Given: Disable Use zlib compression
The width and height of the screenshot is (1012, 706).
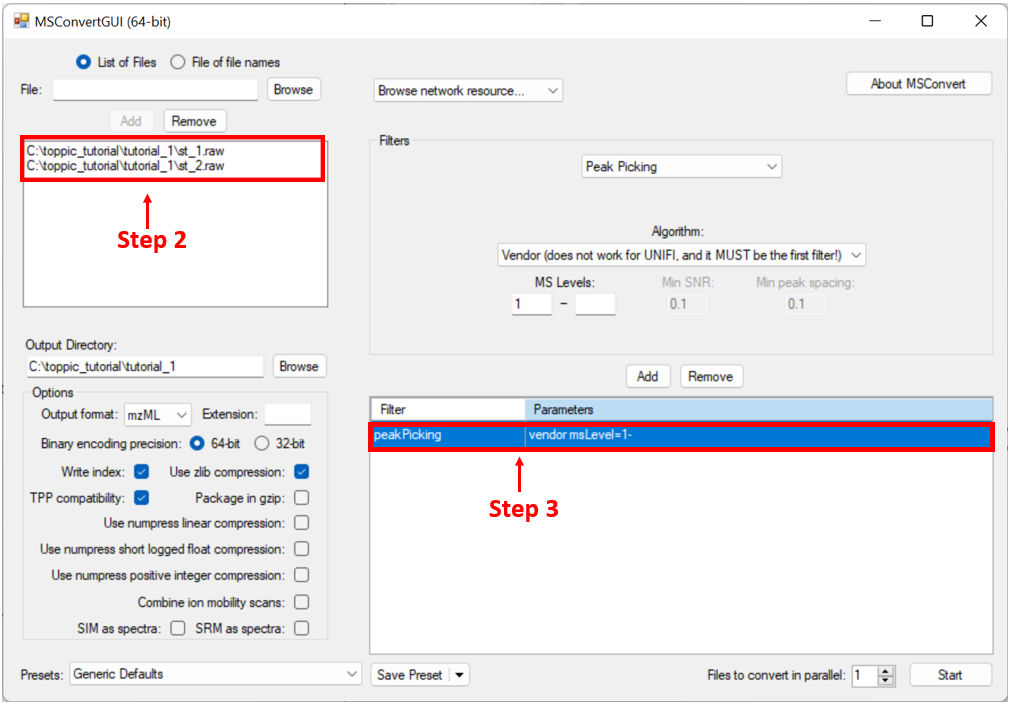Looking at the screenshot, I should (x=301, y=472).
